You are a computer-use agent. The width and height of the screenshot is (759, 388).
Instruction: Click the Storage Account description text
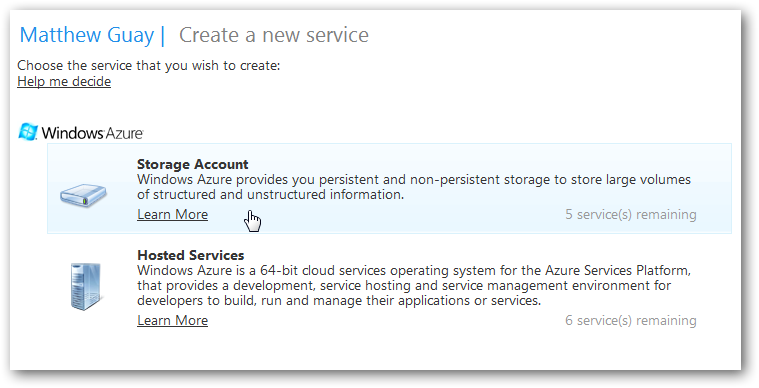click(414, 187)
